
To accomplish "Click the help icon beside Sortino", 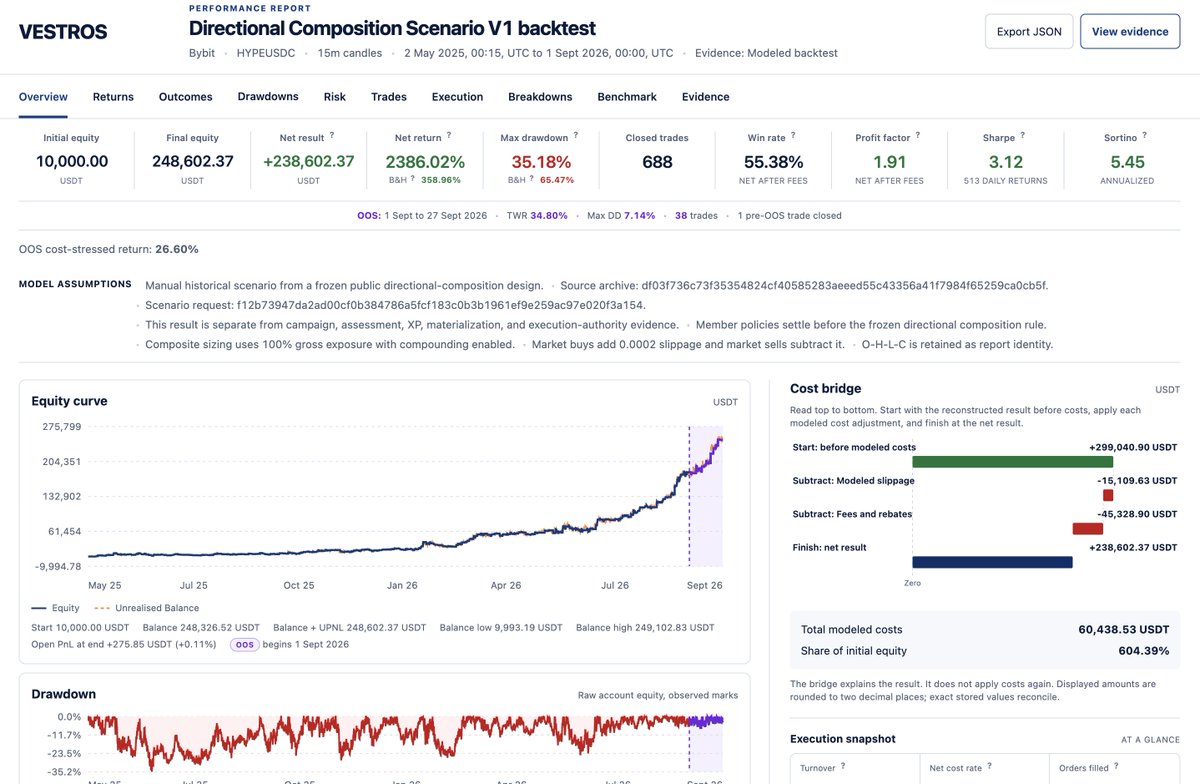I will [1145, 135].
